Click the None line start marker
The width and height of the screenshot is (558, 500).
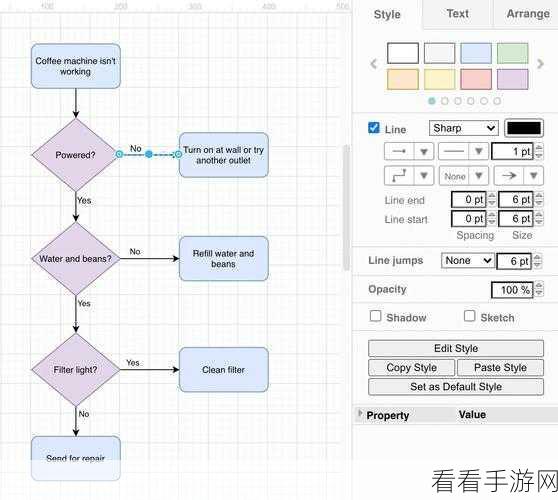(454, 176)
